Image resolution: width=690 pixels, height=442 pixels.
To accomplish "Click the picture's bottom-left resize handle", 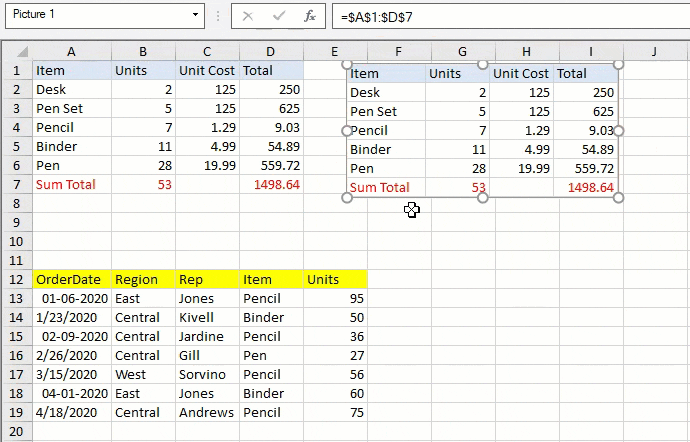I will (x=348, y=197).
